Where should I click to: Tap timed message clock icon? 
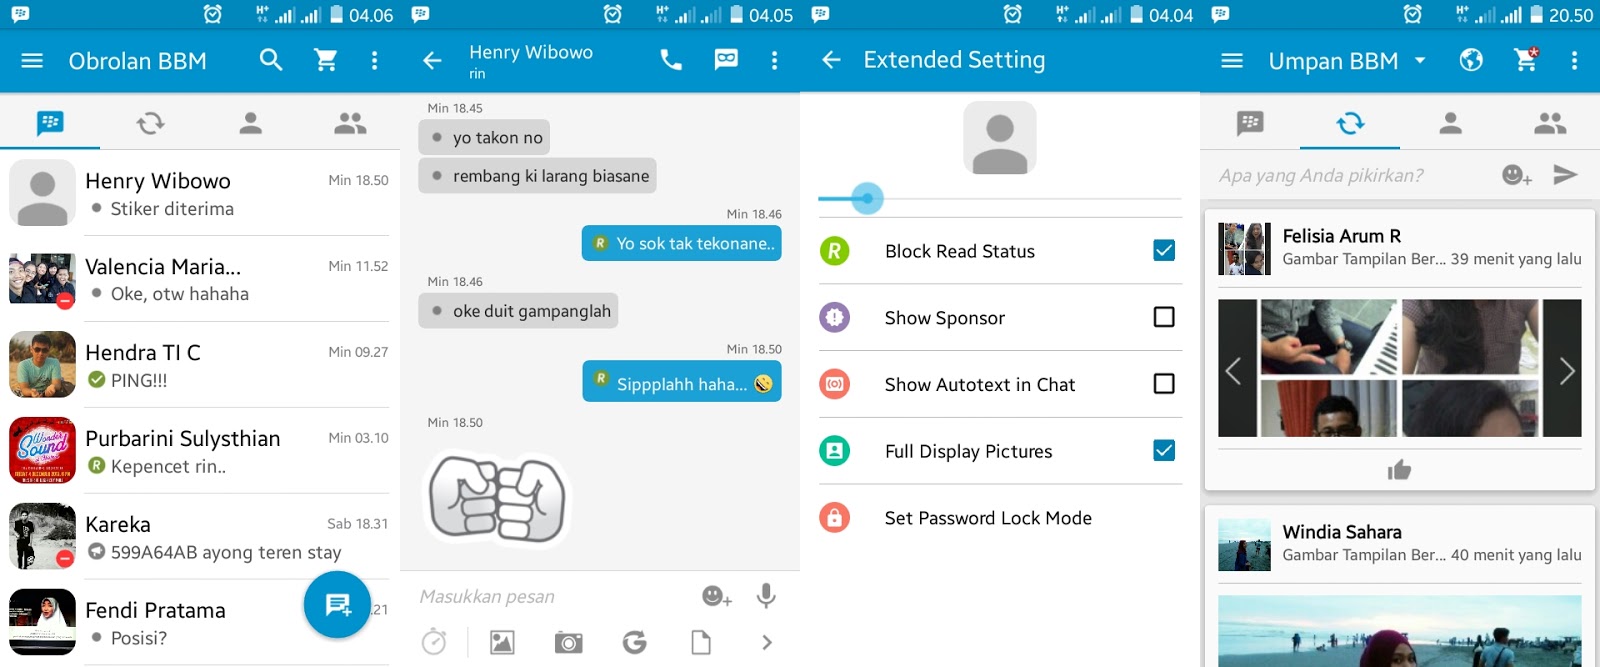[x=434, y=642]
